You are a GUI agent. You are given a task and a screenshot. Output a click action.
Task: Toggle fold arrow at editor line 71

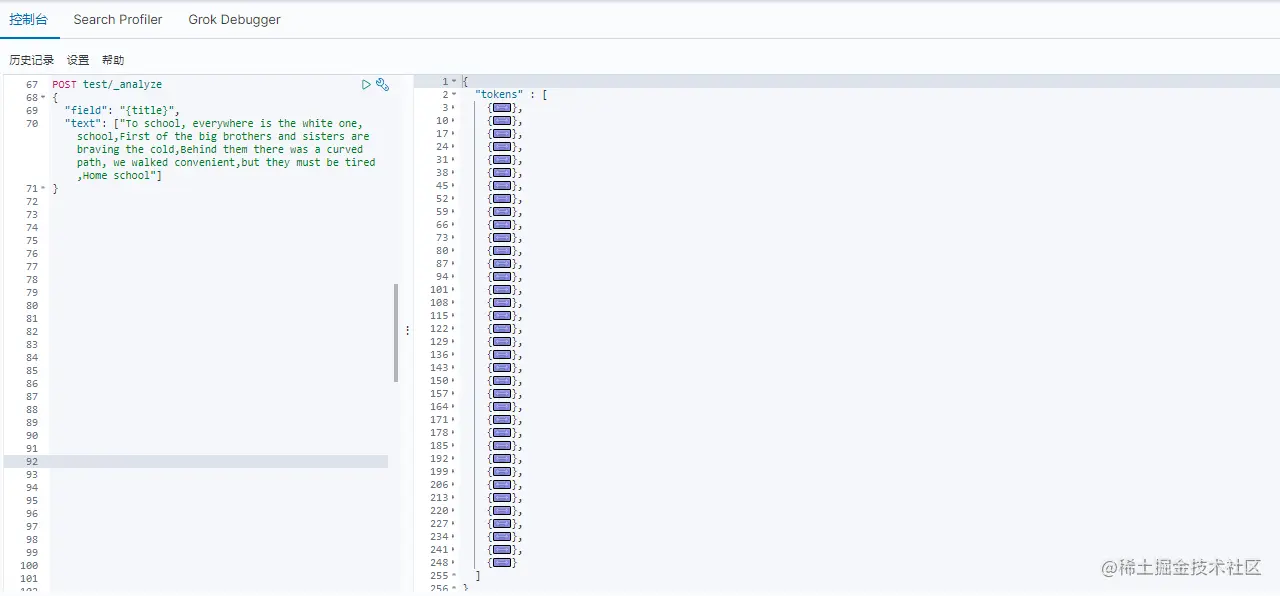click(43, 189)
